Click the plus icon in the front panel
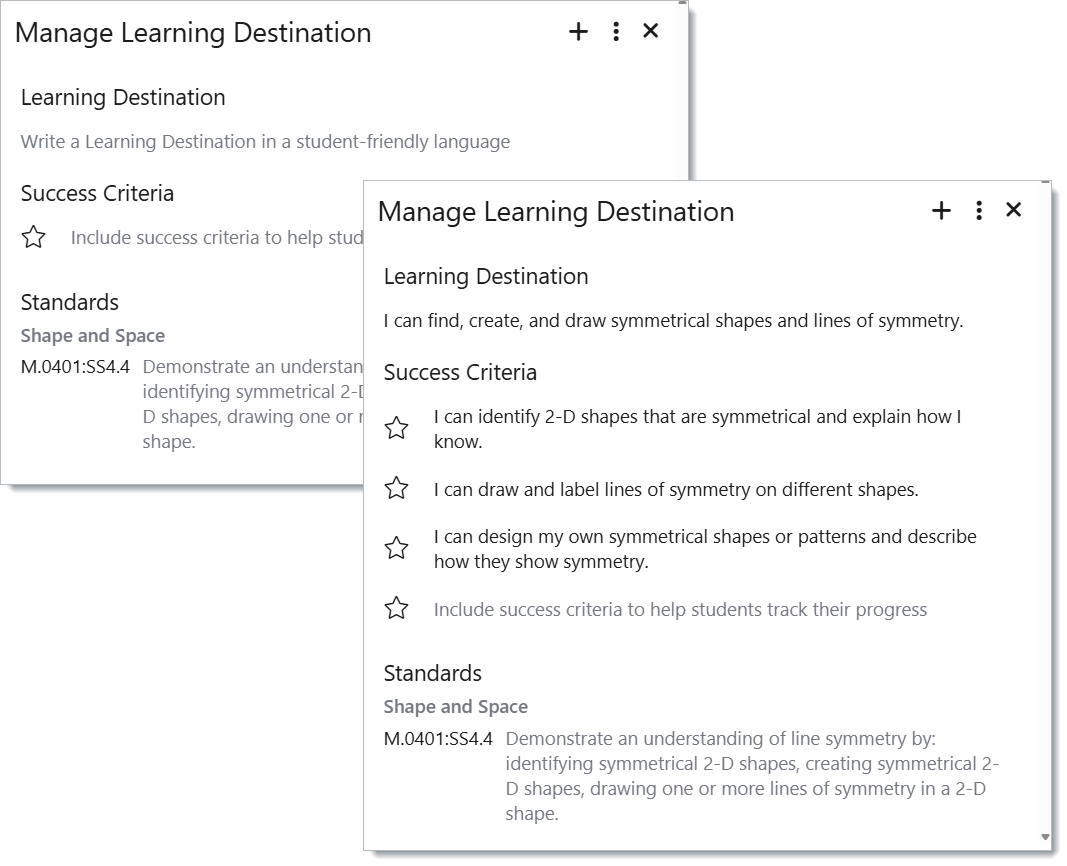The image size is (1067, 866). (x=941, y=210)
